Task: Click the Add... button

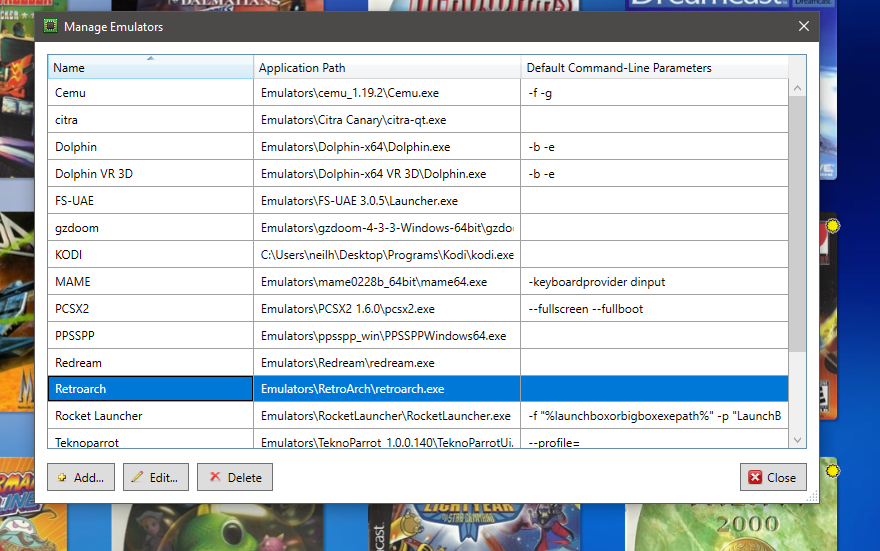Action: [81, 477]
